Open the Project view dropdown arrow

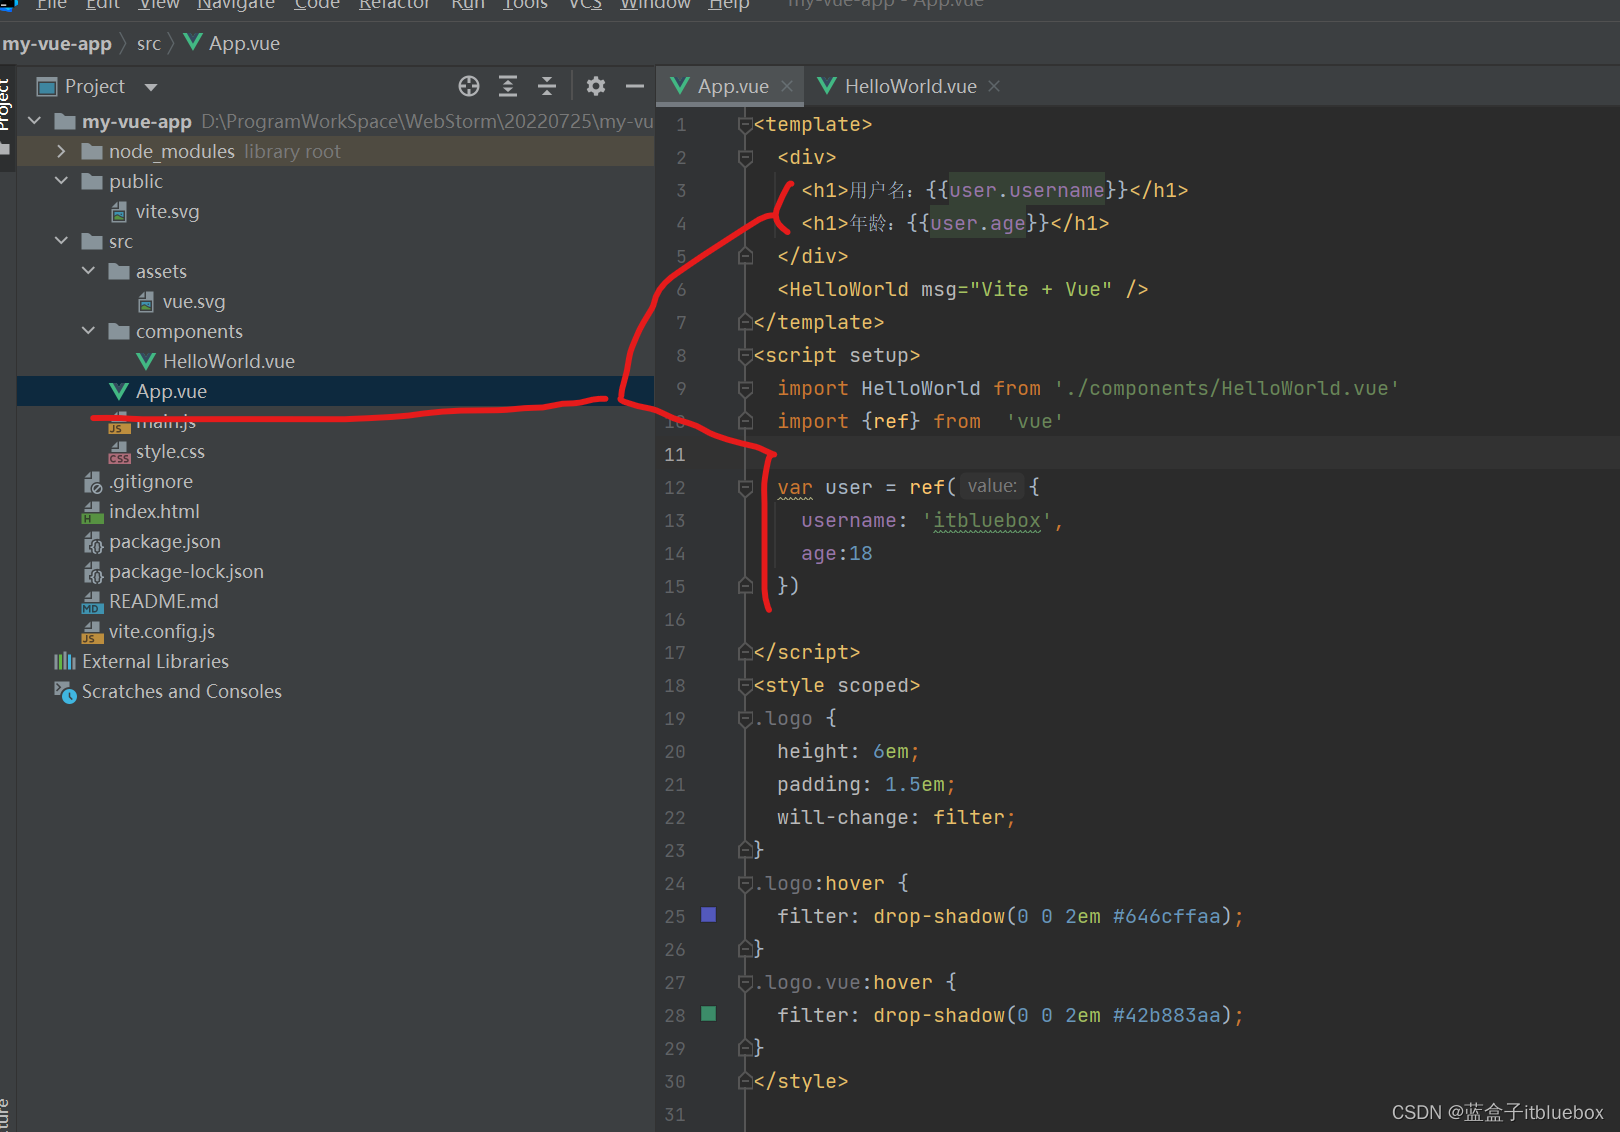(x=151, y=87)
